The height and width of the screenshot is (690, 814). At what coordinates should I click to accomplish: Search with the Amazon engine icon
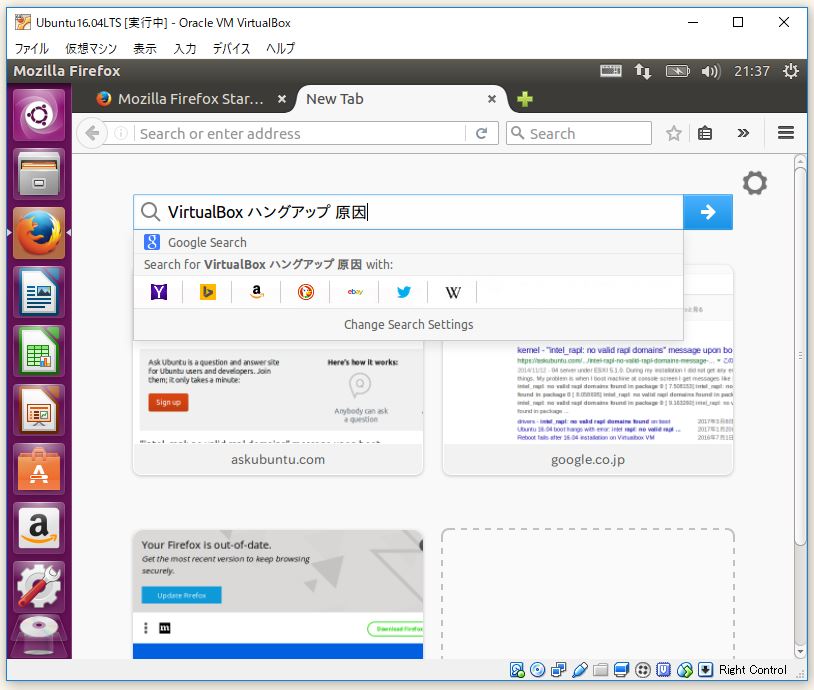click(x=256, y=292)
